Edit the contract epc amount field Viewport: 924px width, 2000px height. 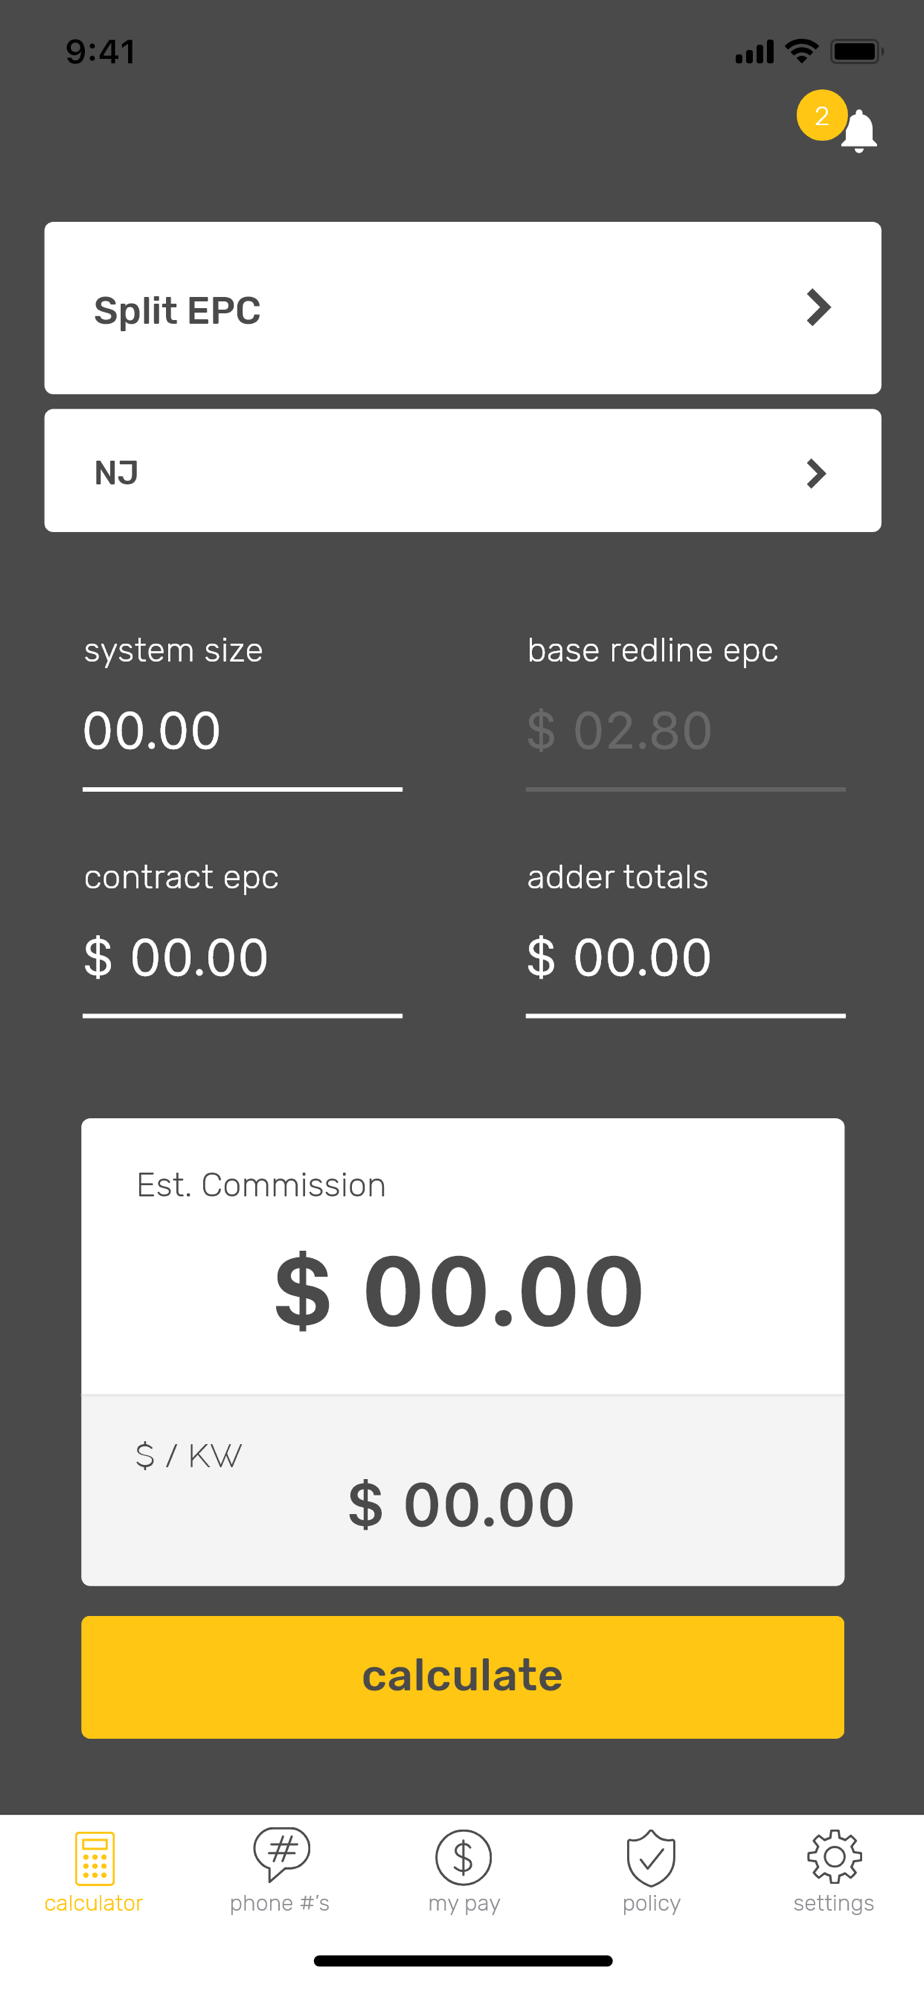click(x=242, y=958)
